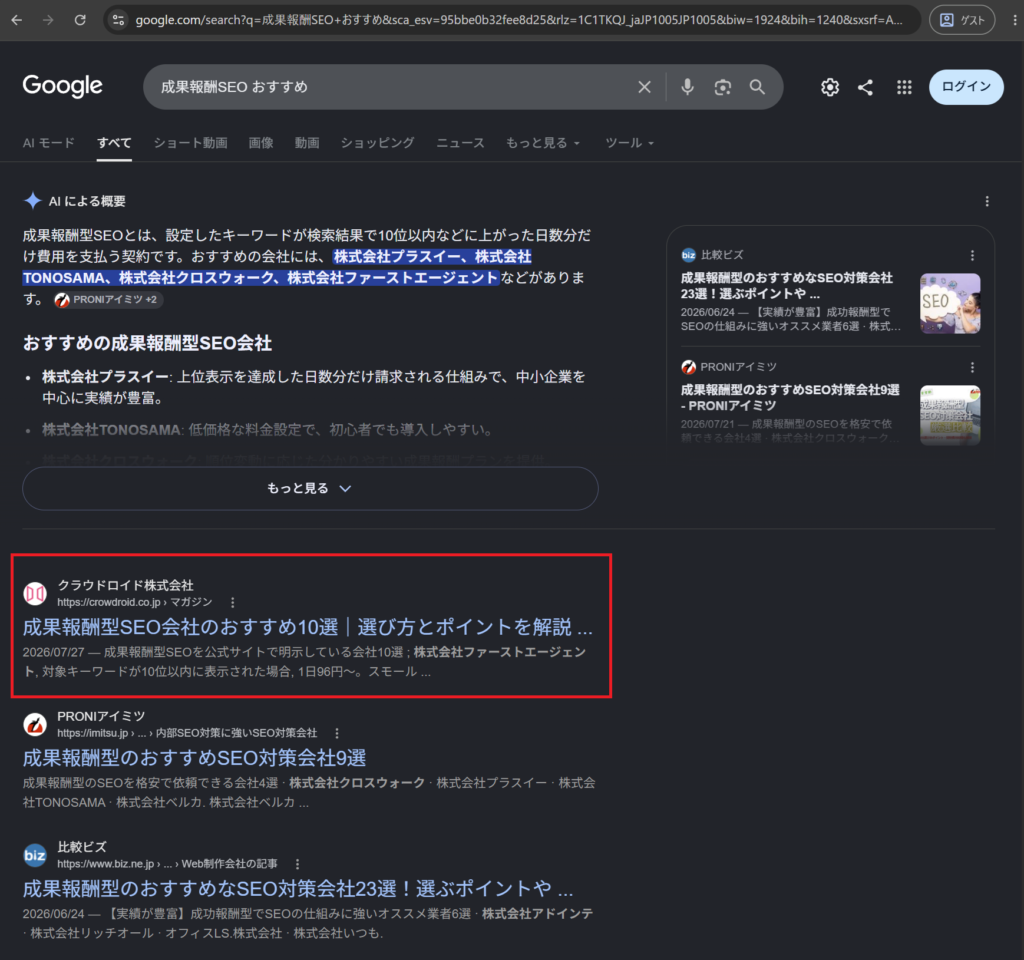Click the address bar URL
The height and width of the screenshot is (960, 1024).
tap(519, 20)
